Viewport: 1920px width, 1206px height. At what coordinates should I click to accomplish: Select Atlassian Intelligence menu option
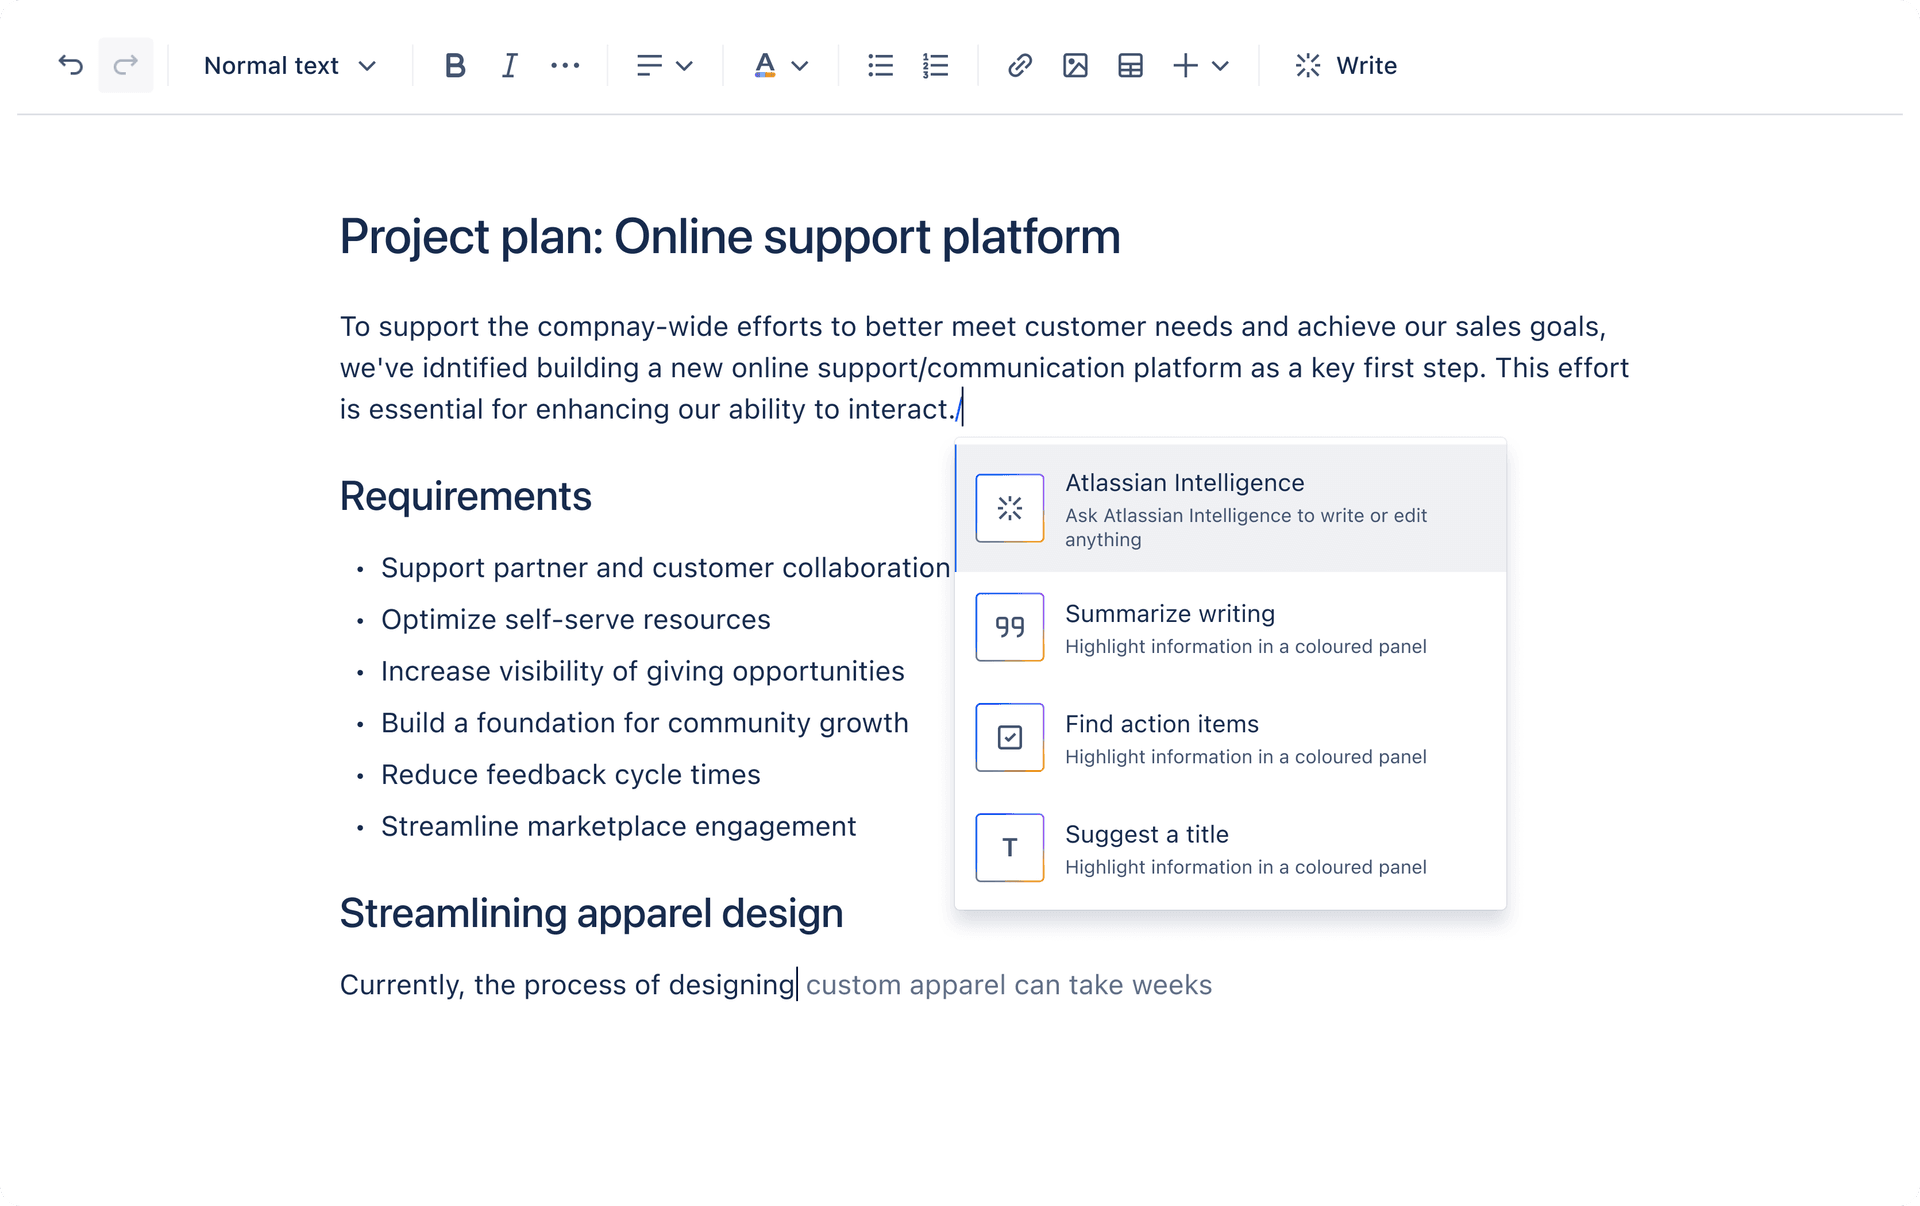tap(1231, 509)
